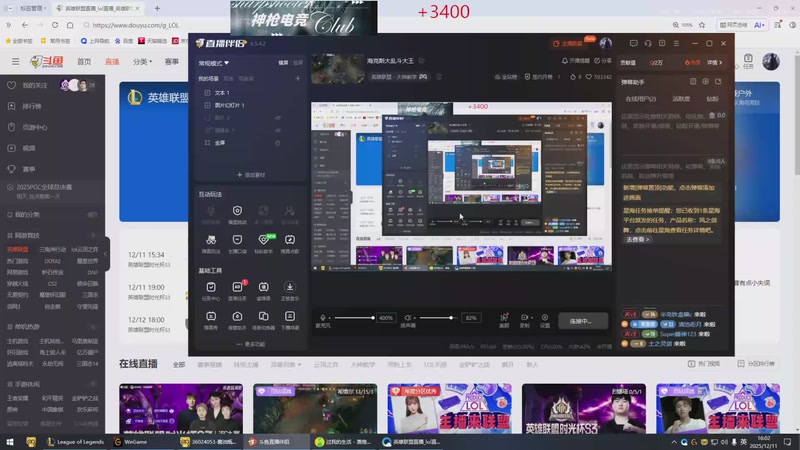Open Douyu sidebar hamburger menu in browser
Viewport: 800px width, 450px height.
16,61
